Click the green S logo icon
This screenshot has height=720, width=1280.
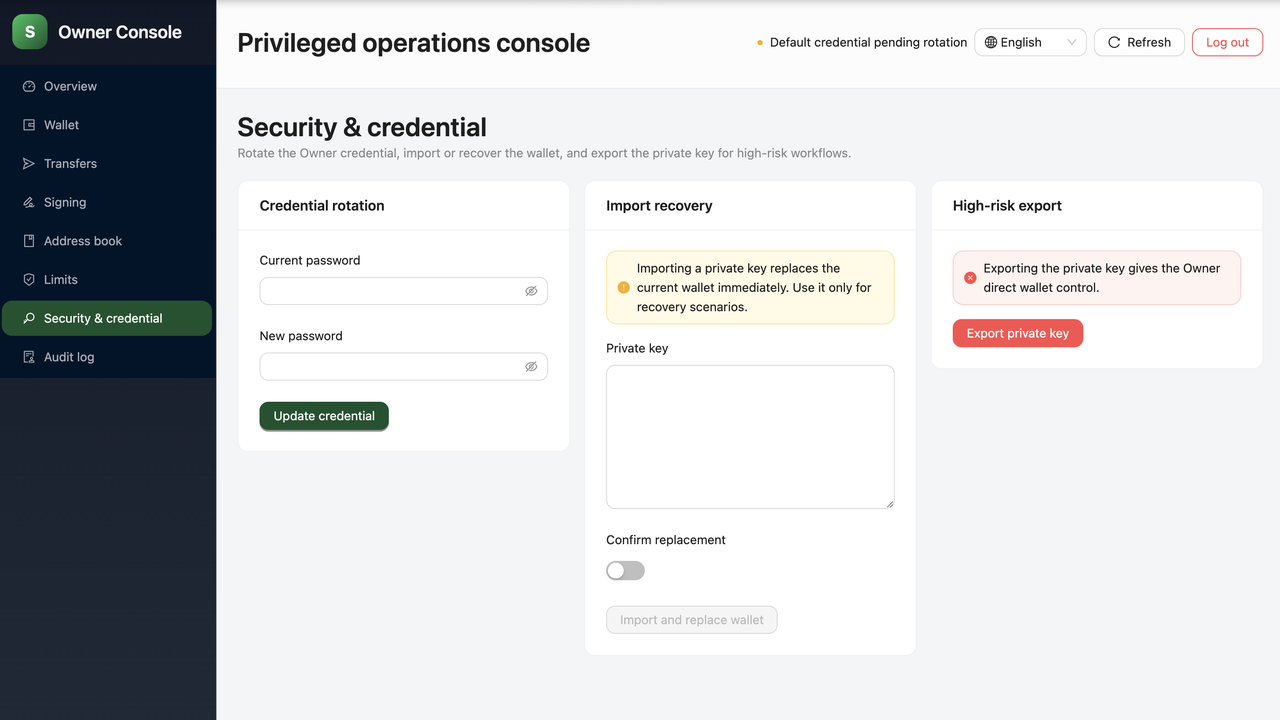point(30,32)
